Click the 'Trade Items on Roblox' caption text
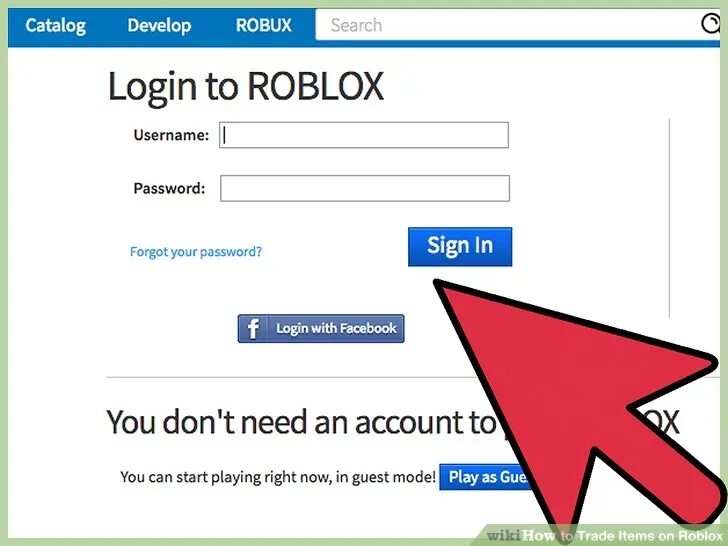Image resolution: width=728 pixels, height=546 pixels. pyautogui.click(x=650, y=536)
